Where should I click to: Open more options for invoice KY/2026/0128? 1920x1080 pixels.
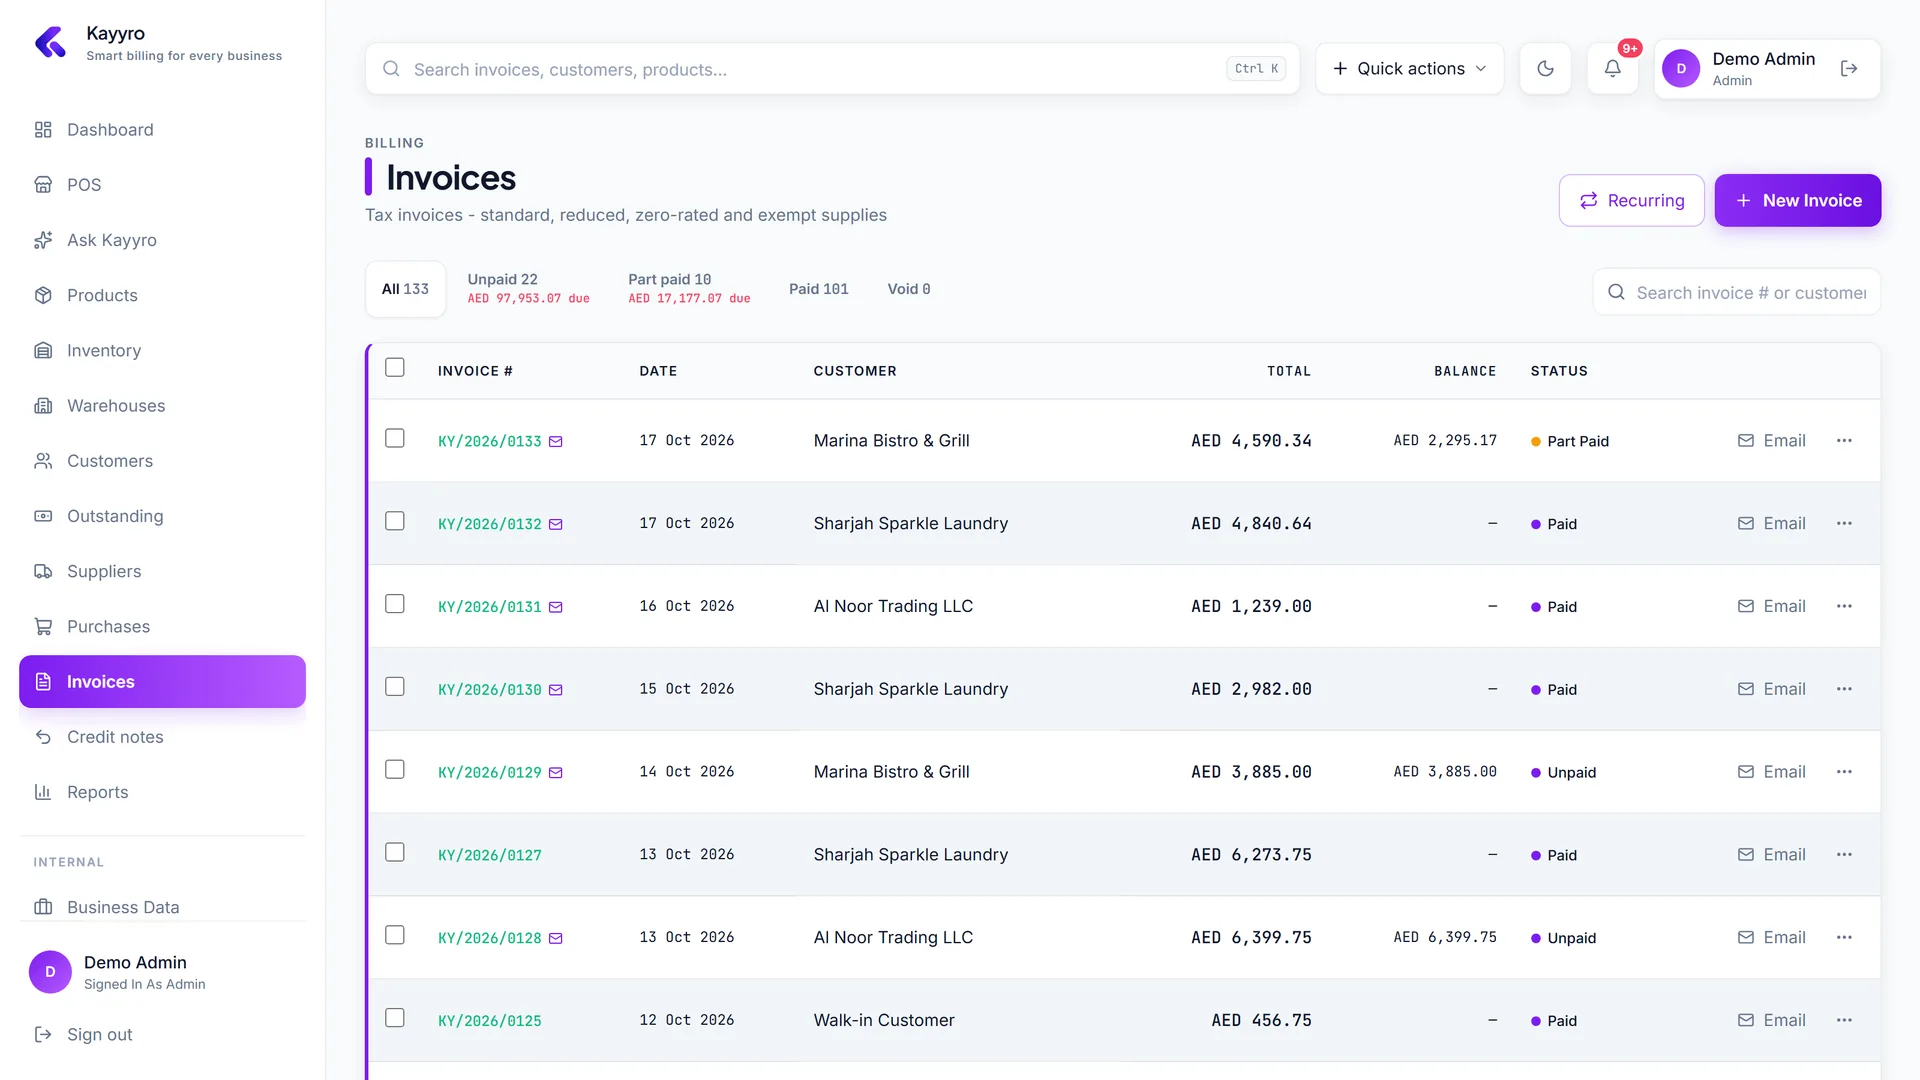pos(1844,938)
